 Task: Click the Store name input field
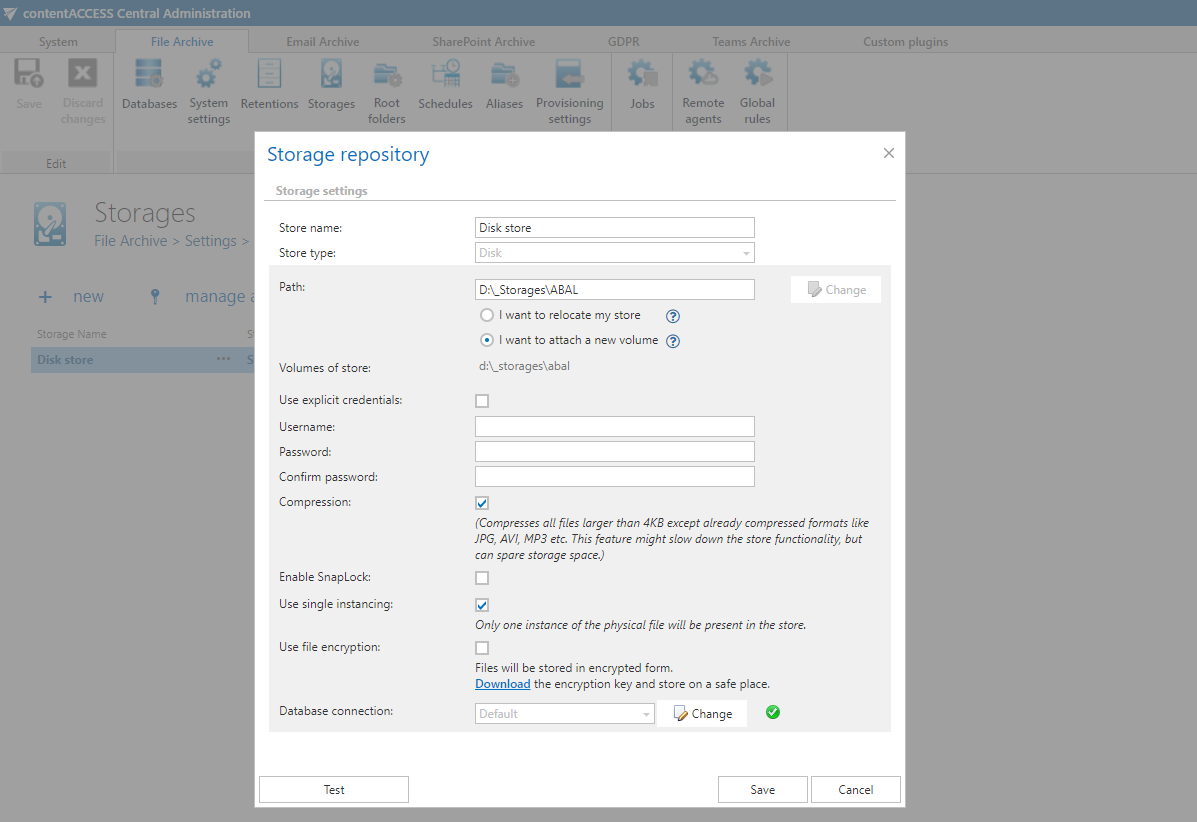(614, 228)
